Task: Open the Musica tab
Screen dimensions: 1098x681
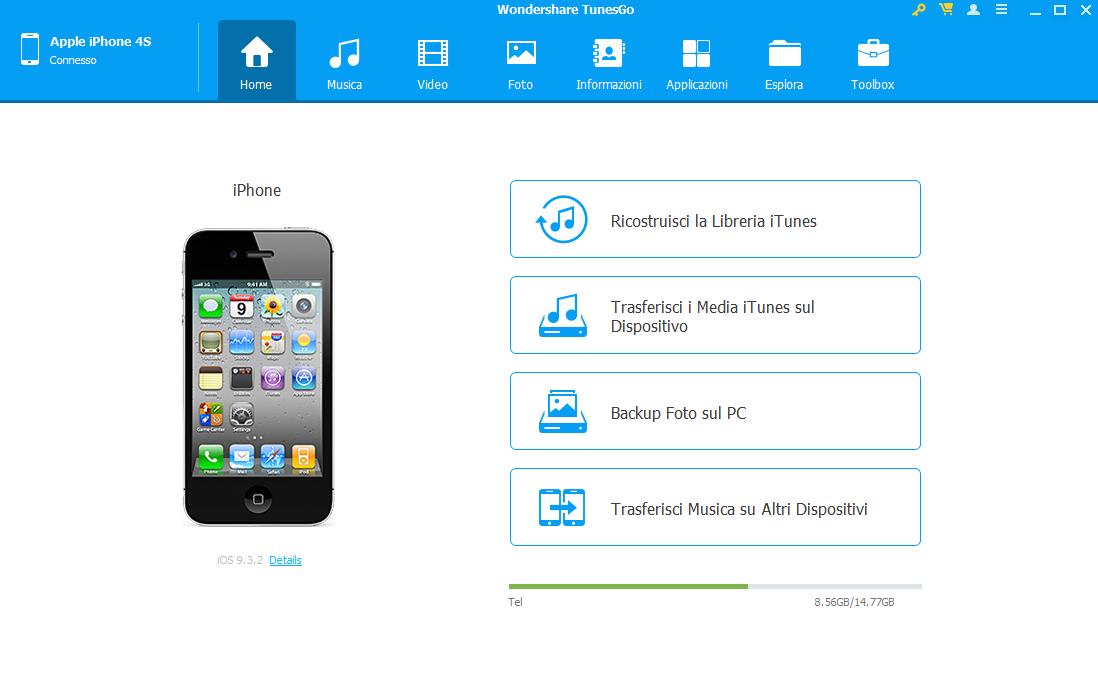Action: (344, 62)
